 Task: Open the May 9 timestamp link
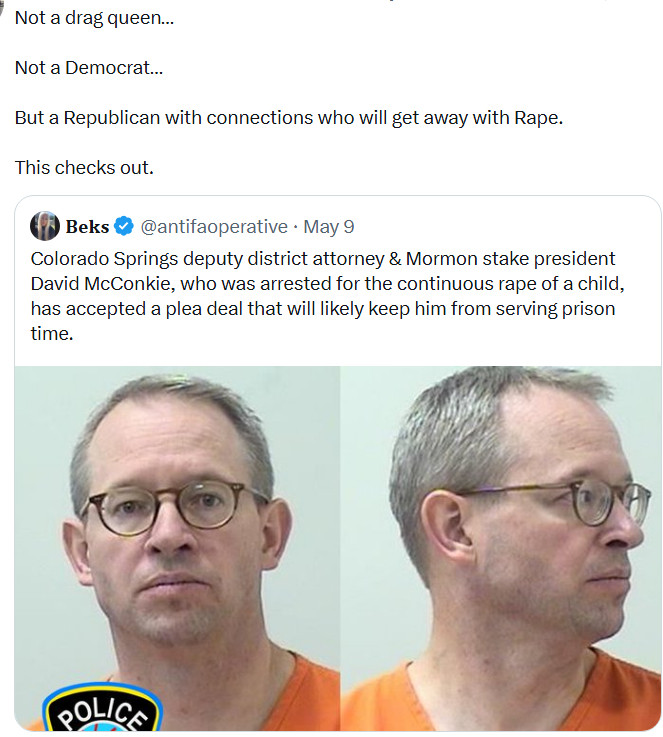point(328,227)
